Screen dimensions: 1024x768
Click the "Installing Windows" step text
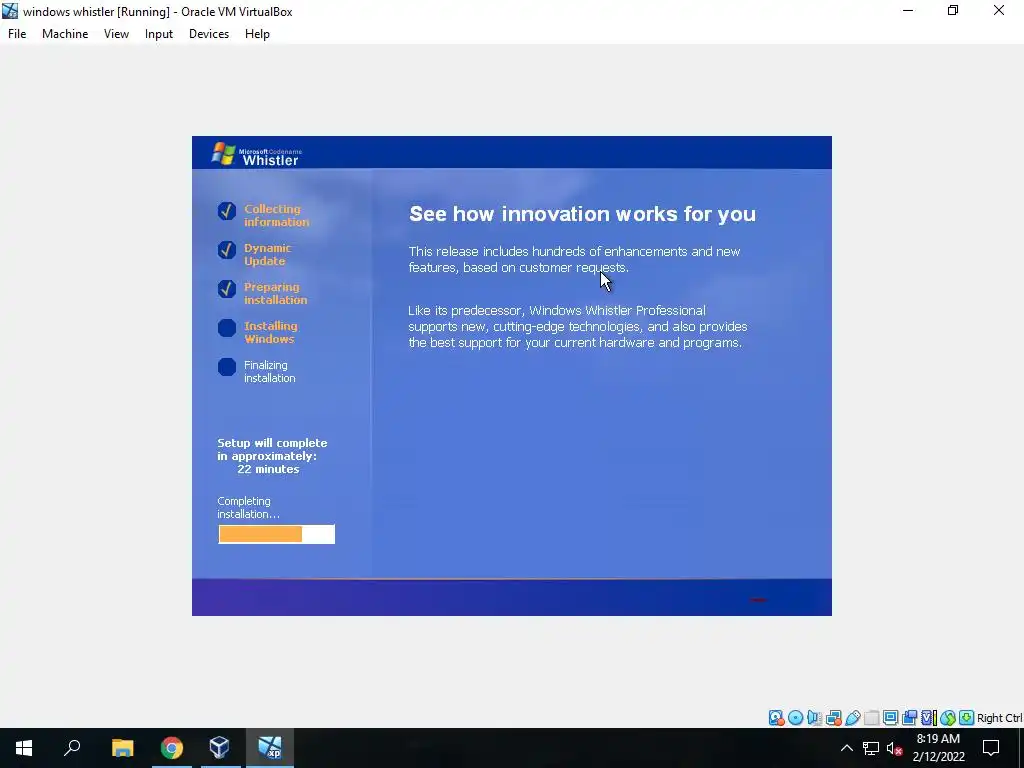(270, 332)
